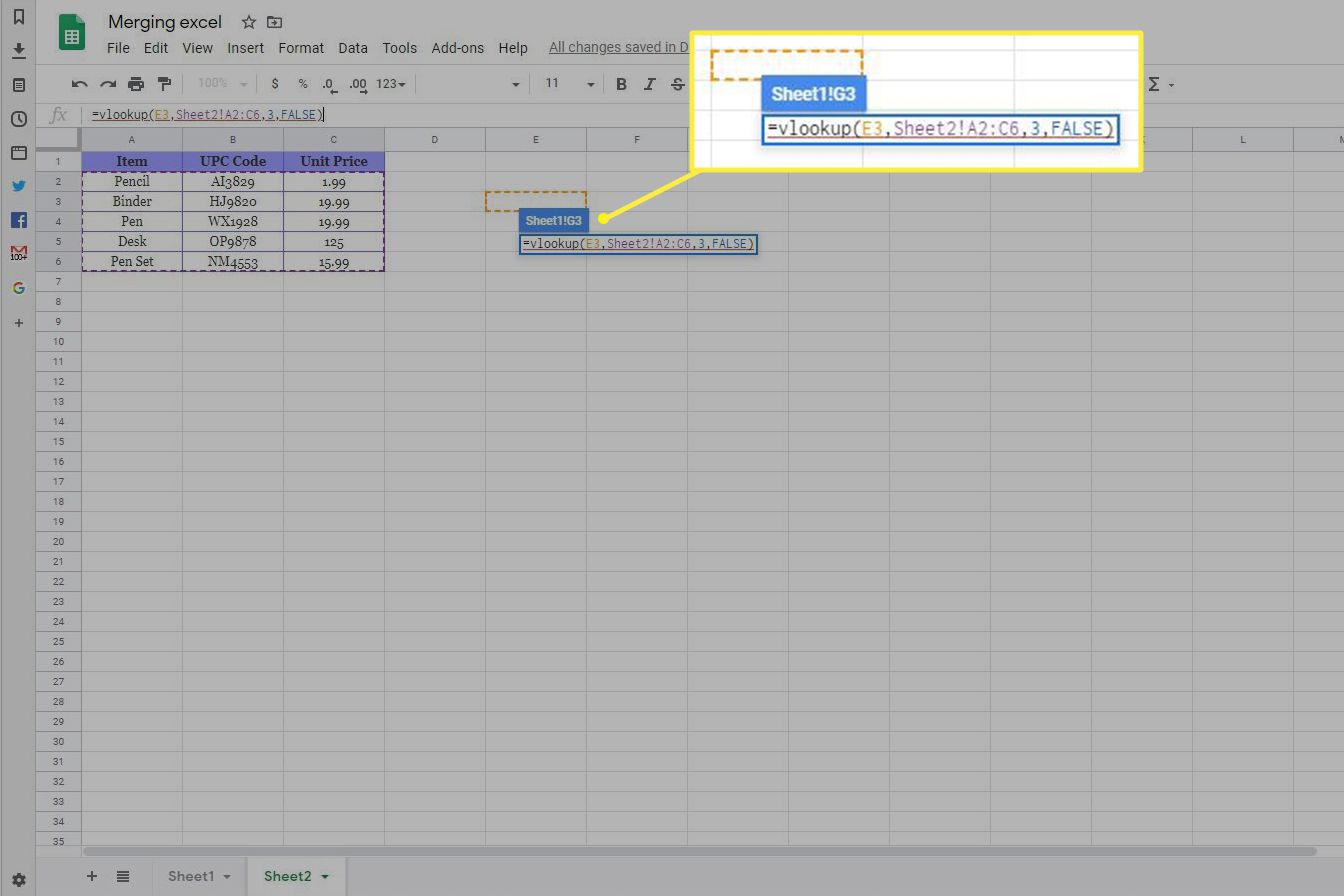
Task: Open the news reader sidebar icon
Action: coord(18,85)
